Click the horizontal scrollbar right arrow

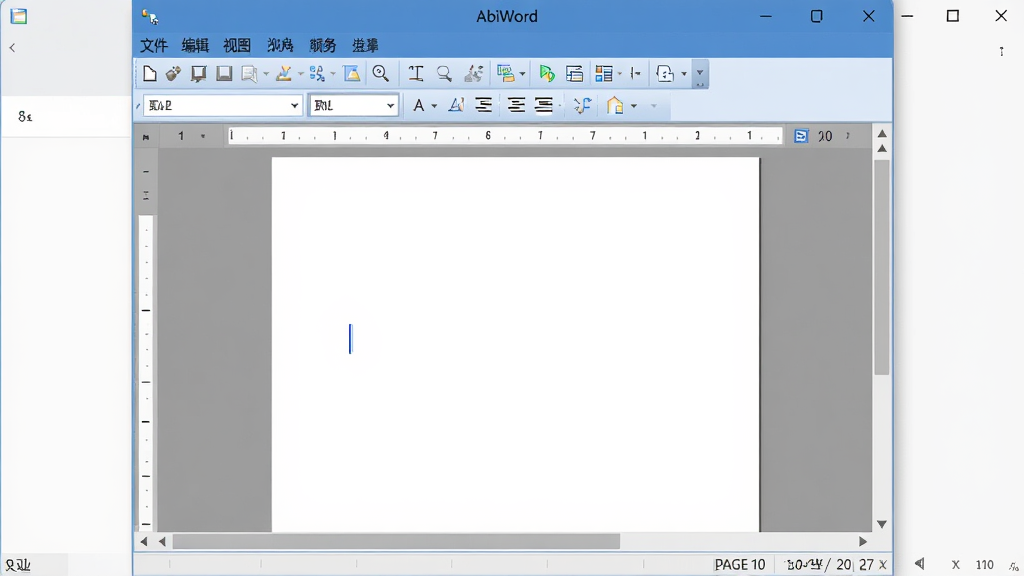pos(863,541)
